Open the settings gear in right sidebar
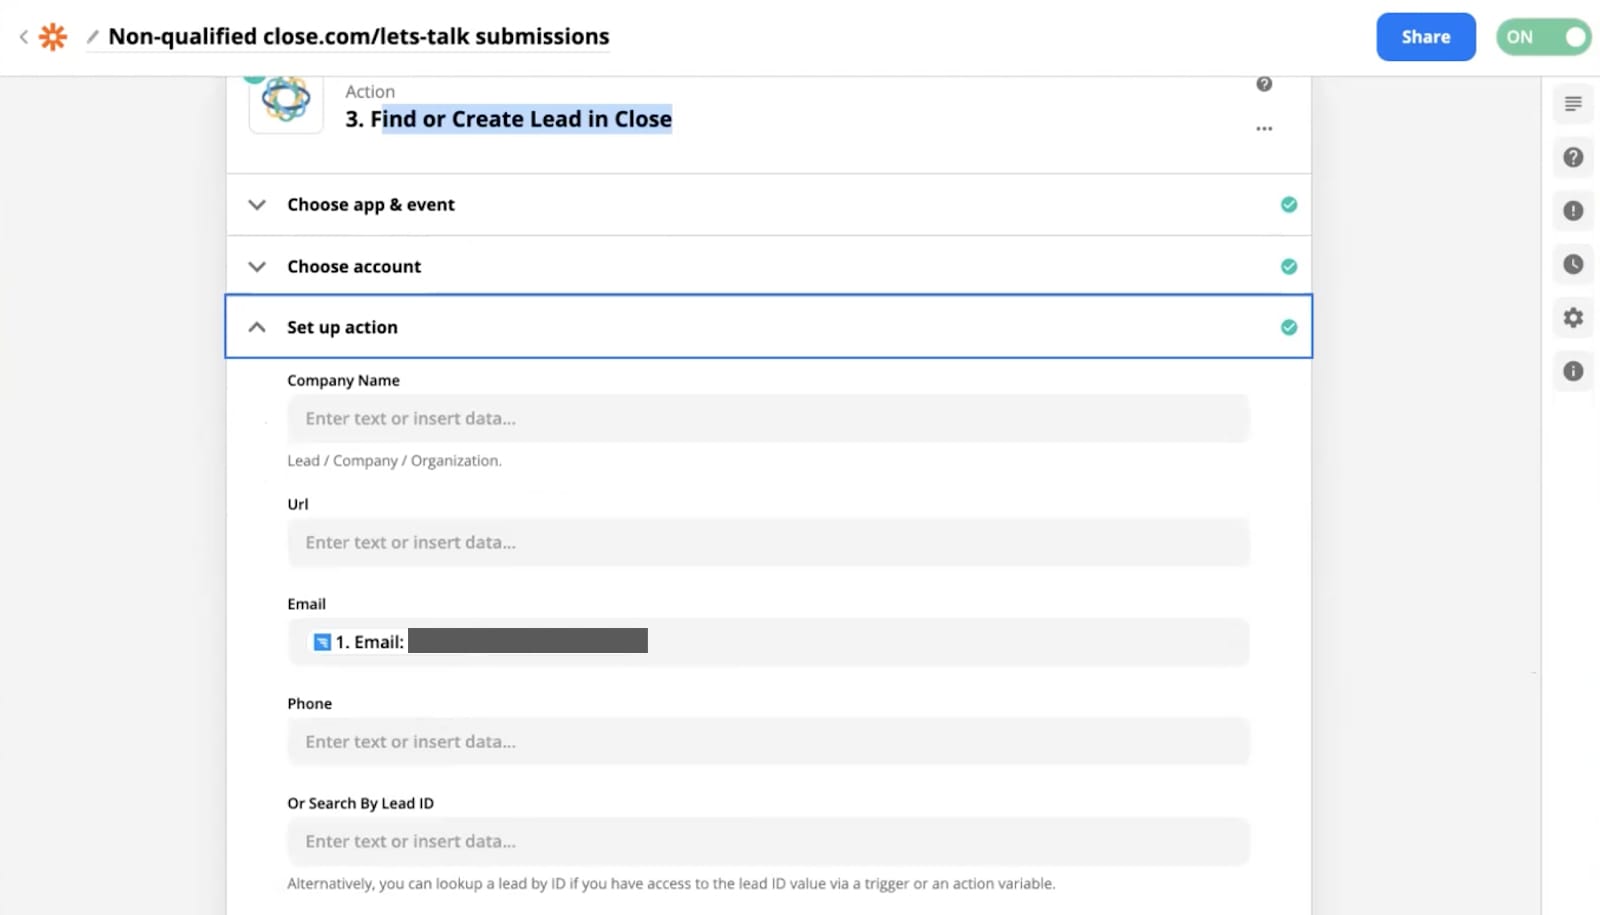 (x=1573, y=318)
